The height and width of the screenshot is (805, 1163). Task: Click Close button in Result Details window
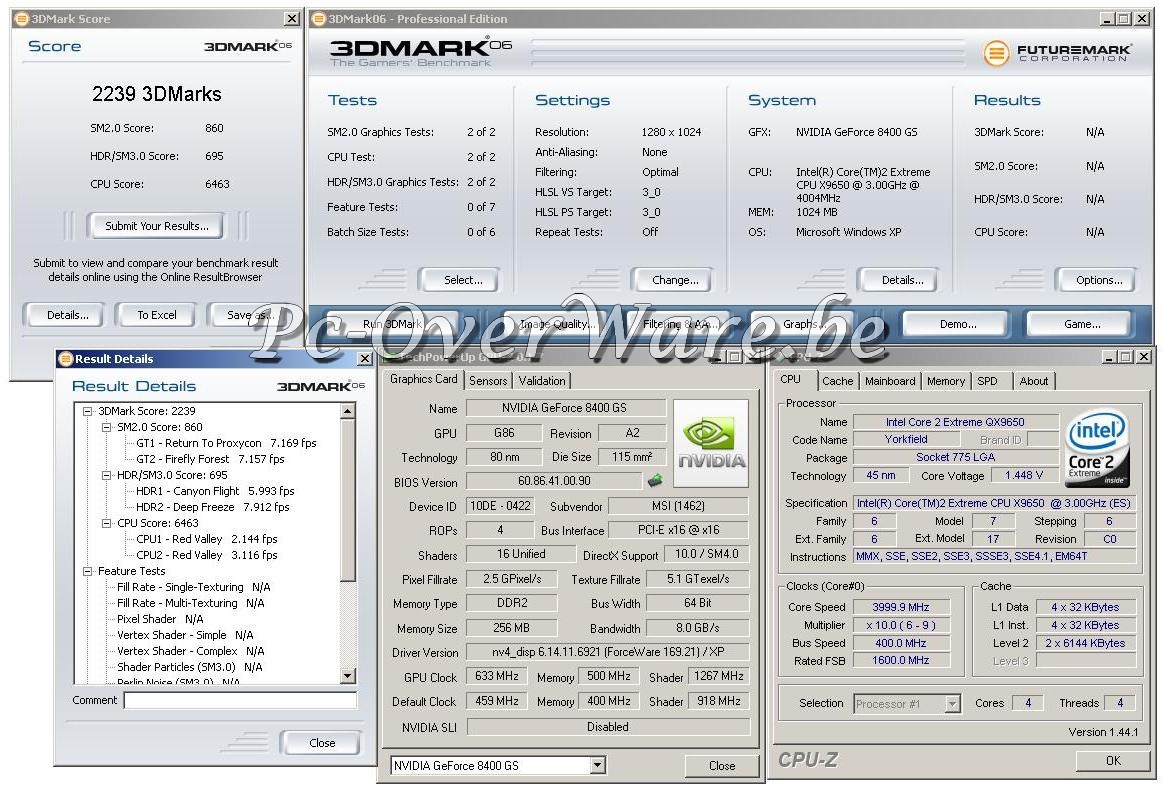click(322, 743)
